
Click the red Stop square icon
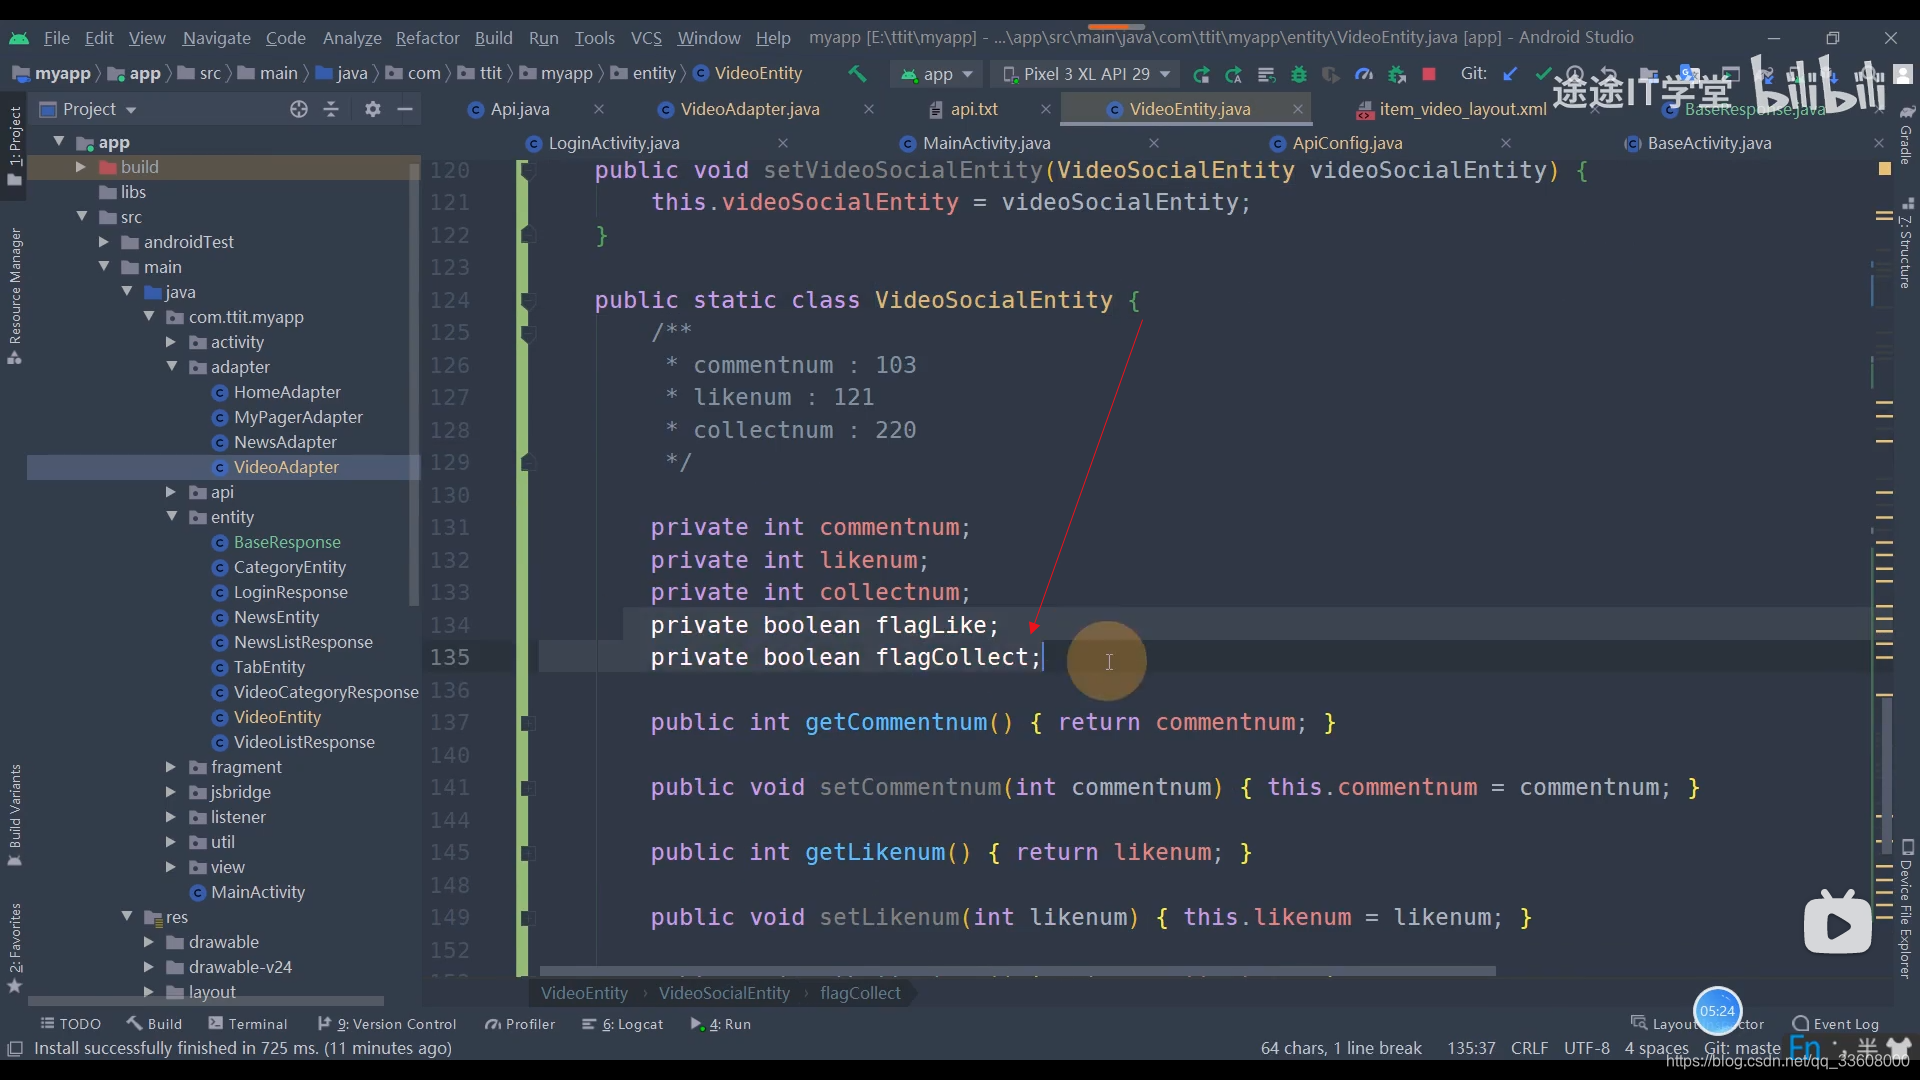click(x=1429, y=74)
